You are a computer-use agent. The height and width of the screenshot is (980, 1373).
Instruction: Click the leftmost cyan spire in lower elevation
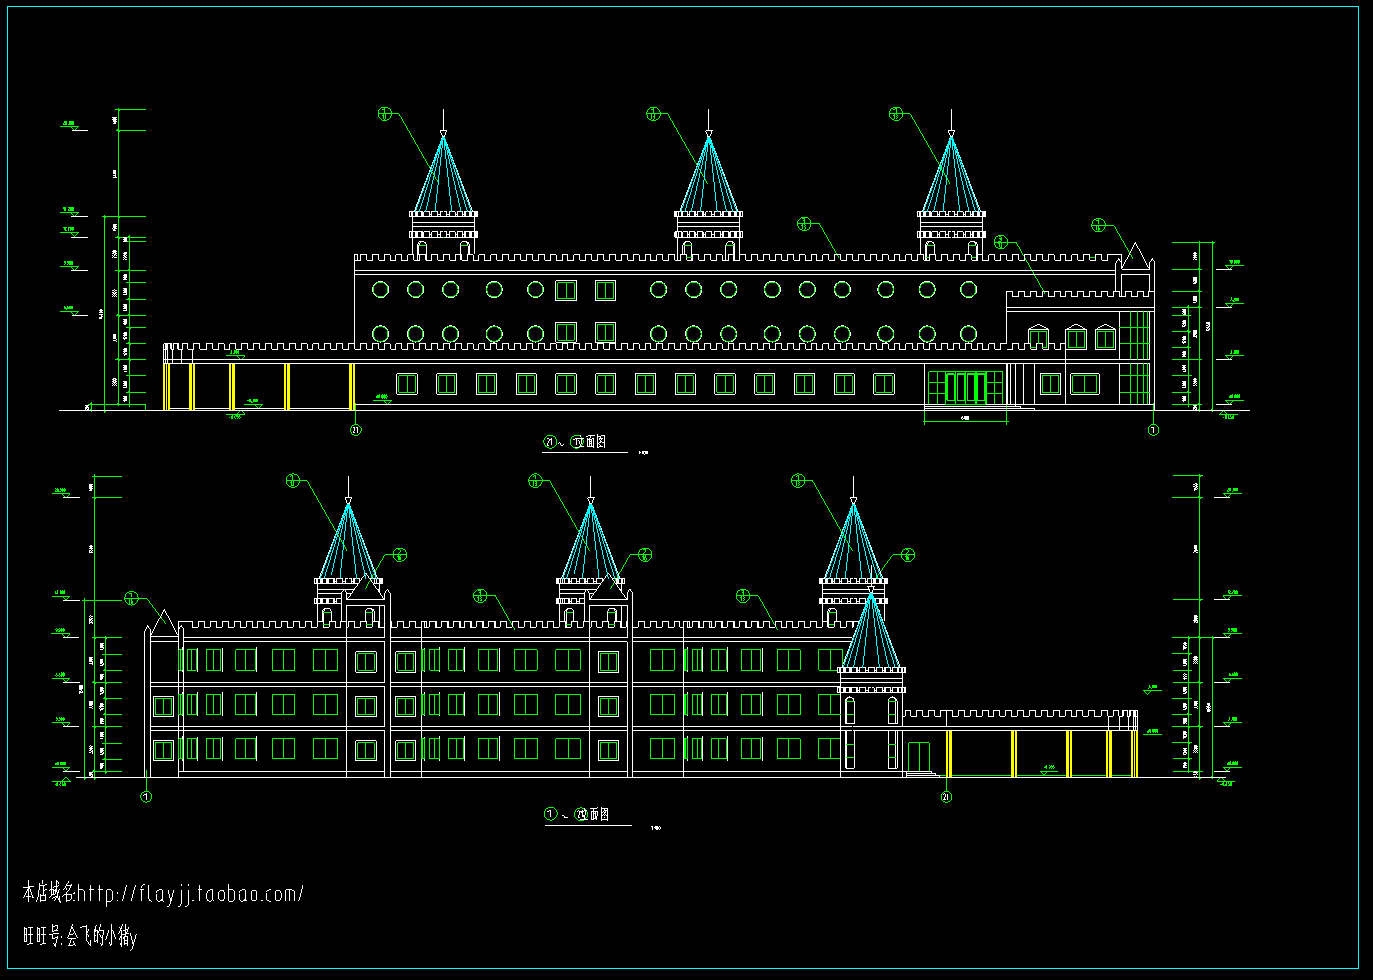pyautogui.click(x=348, y=542)
